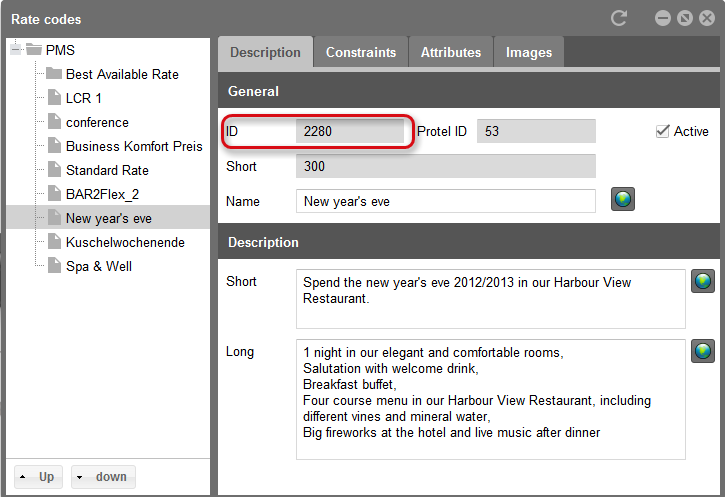Select the Spa & Well rate code
725x497 pixels.
[98, 266]
